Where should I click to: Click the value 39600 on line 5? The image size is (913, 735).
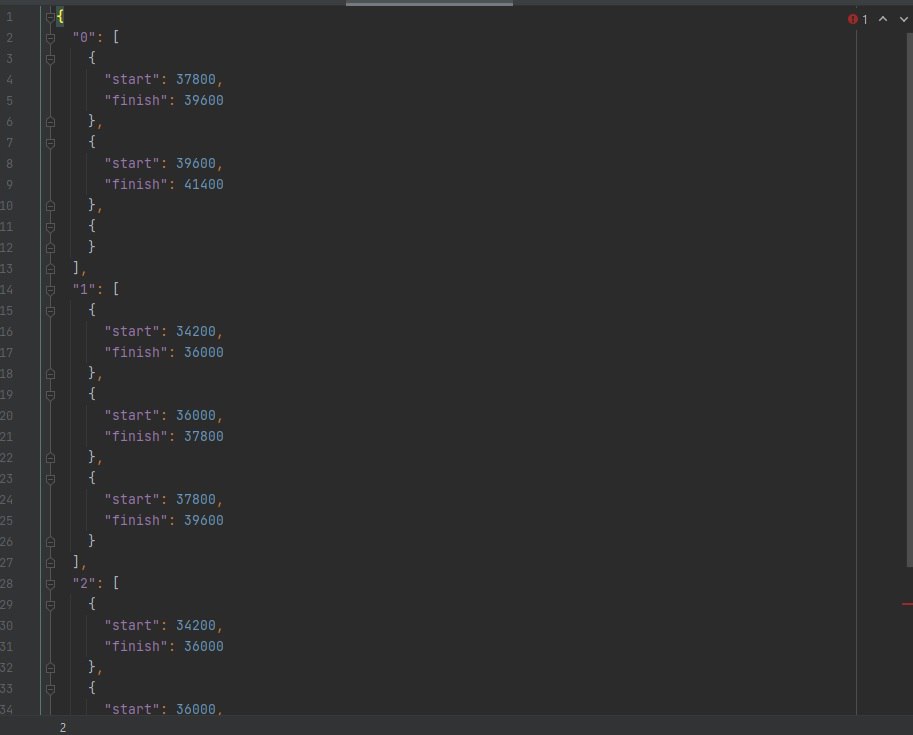(x=203, y=100)
